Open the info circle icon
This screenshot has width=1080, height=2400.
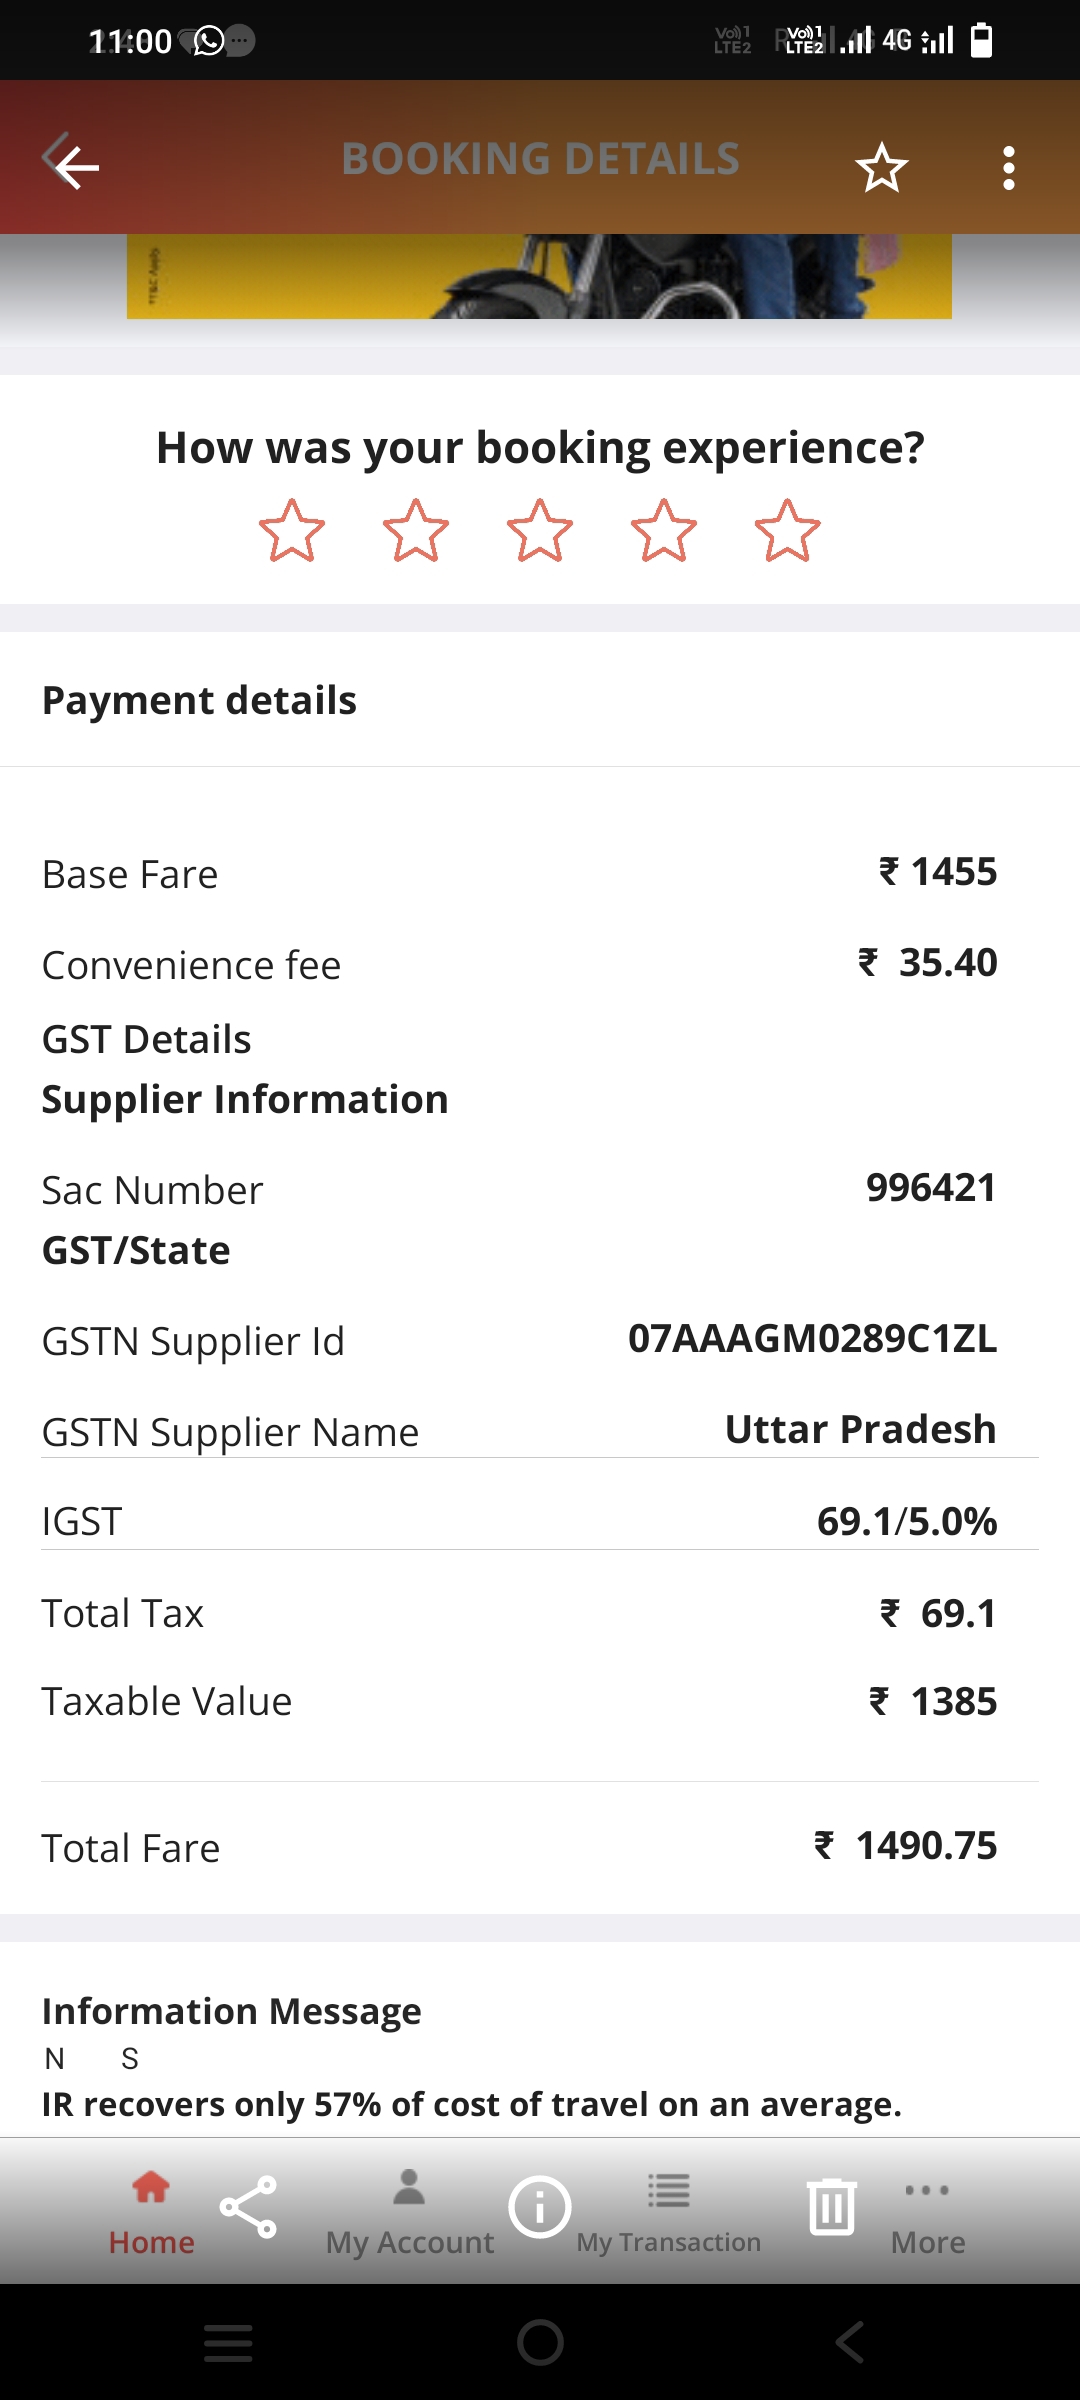540,2206
